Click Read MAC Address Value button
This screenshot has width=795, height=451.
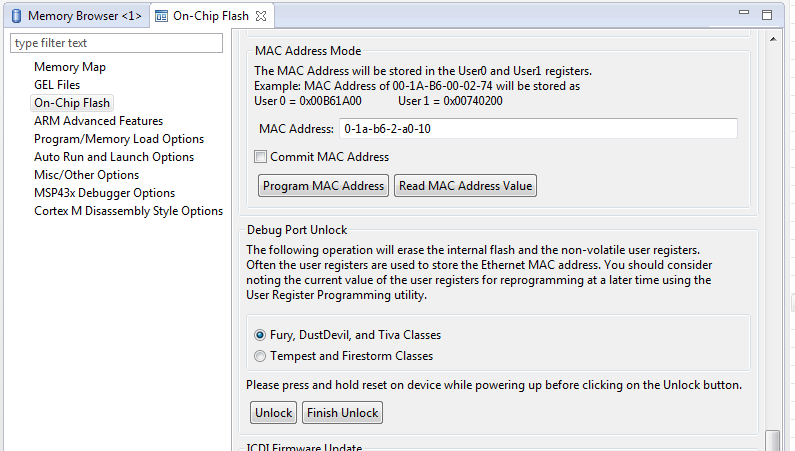pyautogui.click(x=465, y=185)
